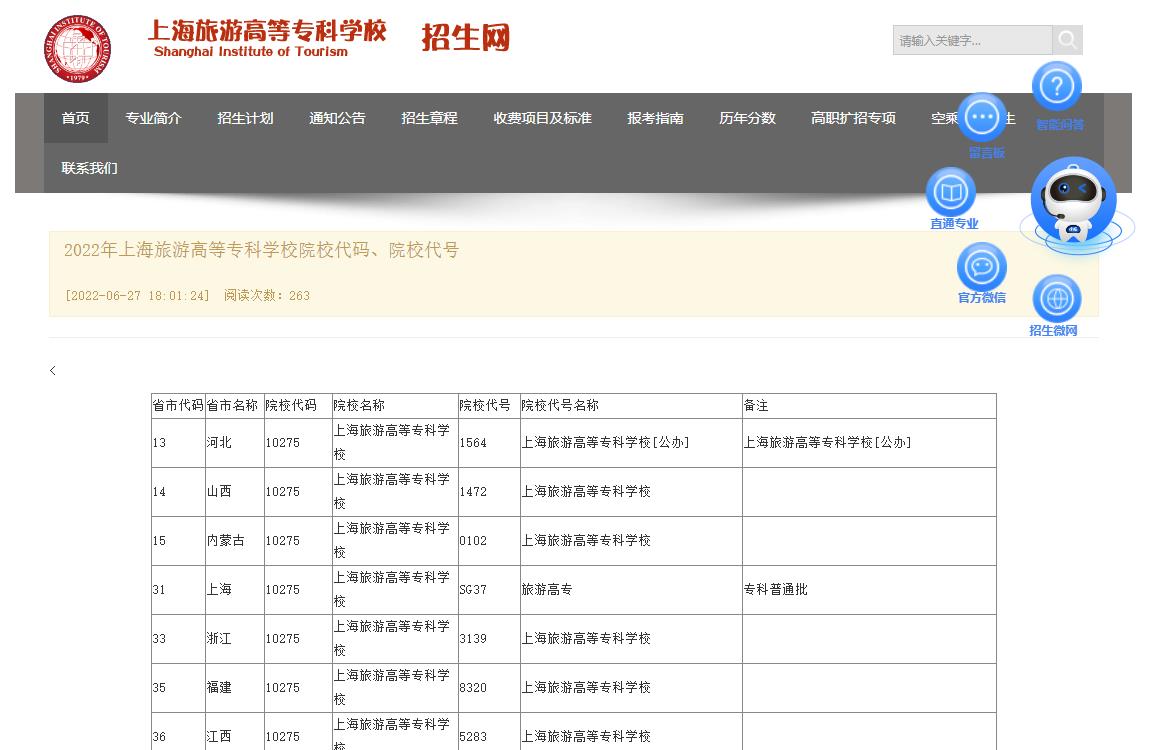
Task: Open the 留言板 message board icon
Action: (983, 117)
